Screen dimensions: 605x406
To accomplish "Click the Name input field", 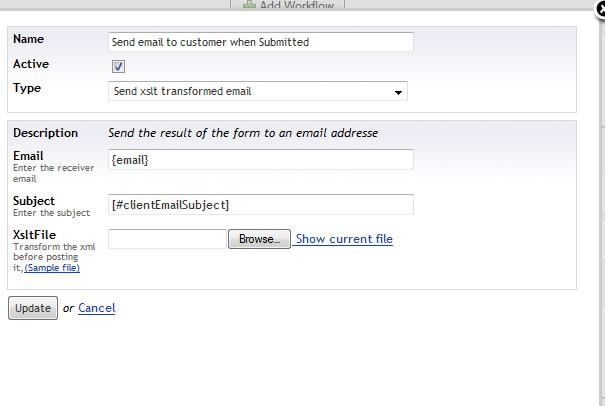I will pos(261,42).
